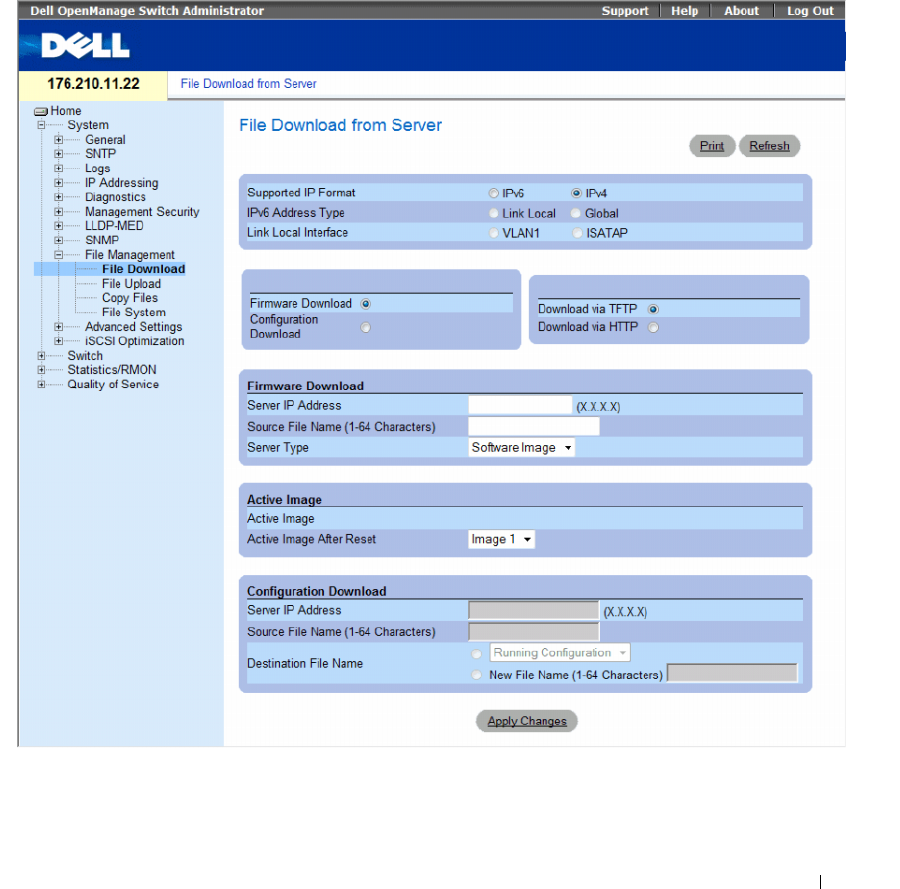Click the Apply Changes button
Image resolution: width=900 pixels, height=889 pixels.
[527, 721]
